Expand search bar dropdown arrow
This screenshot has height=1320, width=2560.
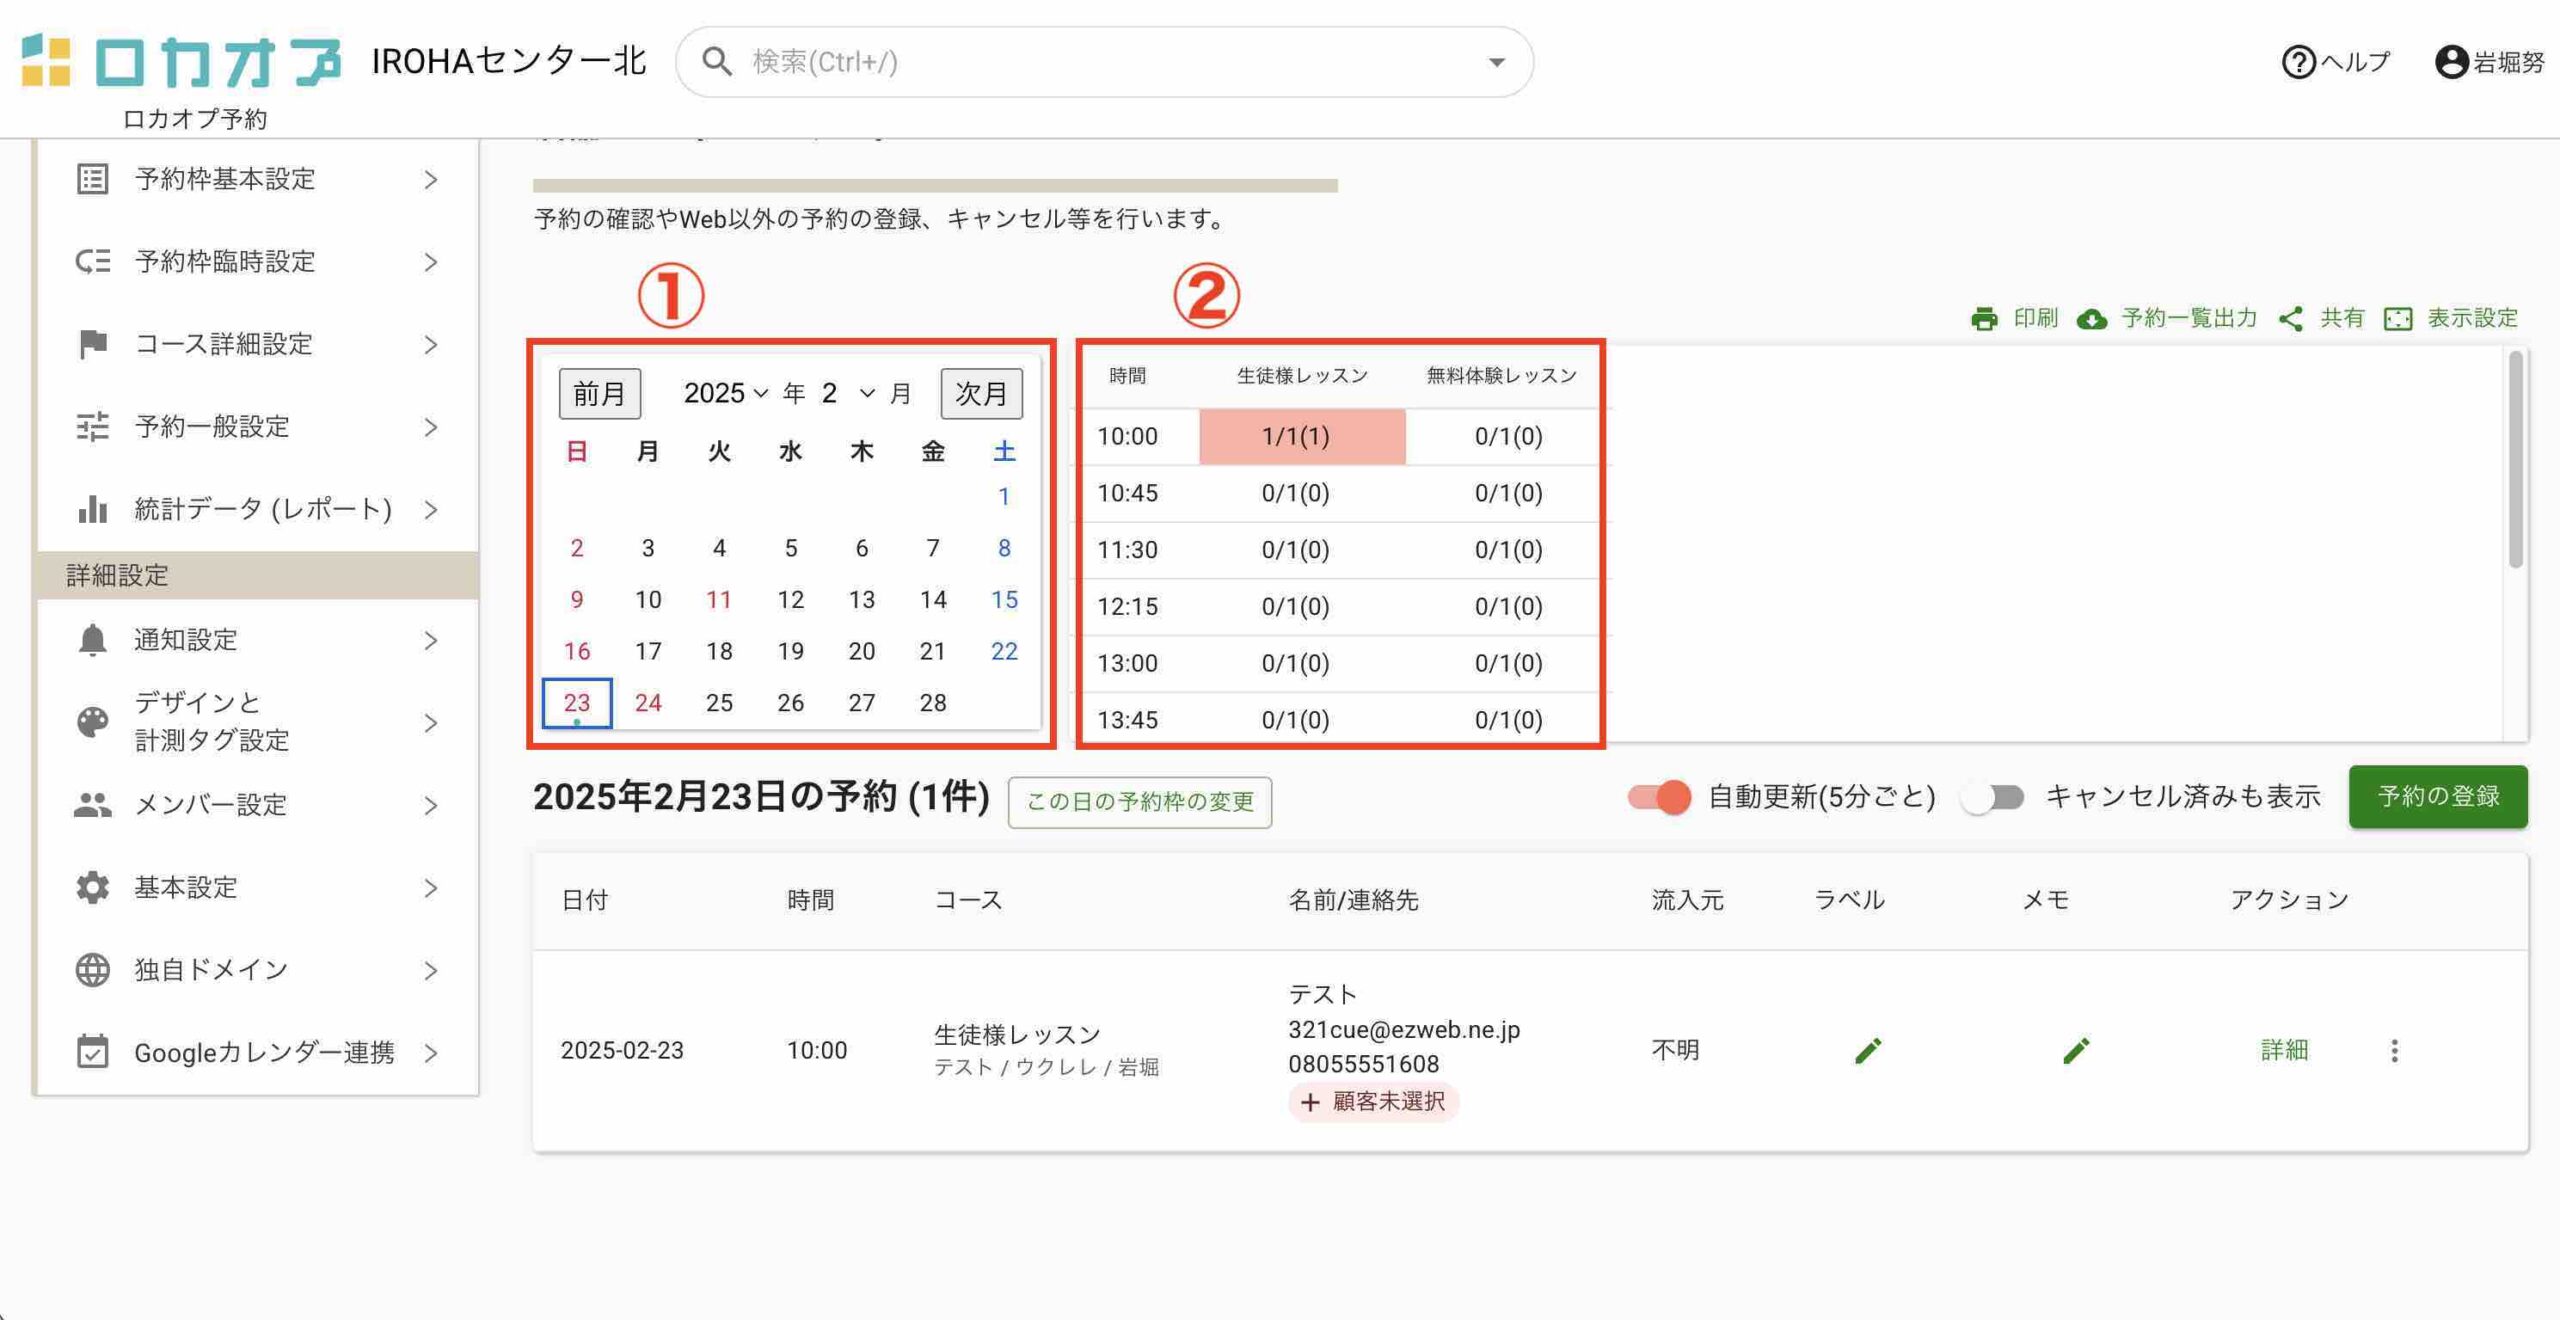tap(1496, 62)
